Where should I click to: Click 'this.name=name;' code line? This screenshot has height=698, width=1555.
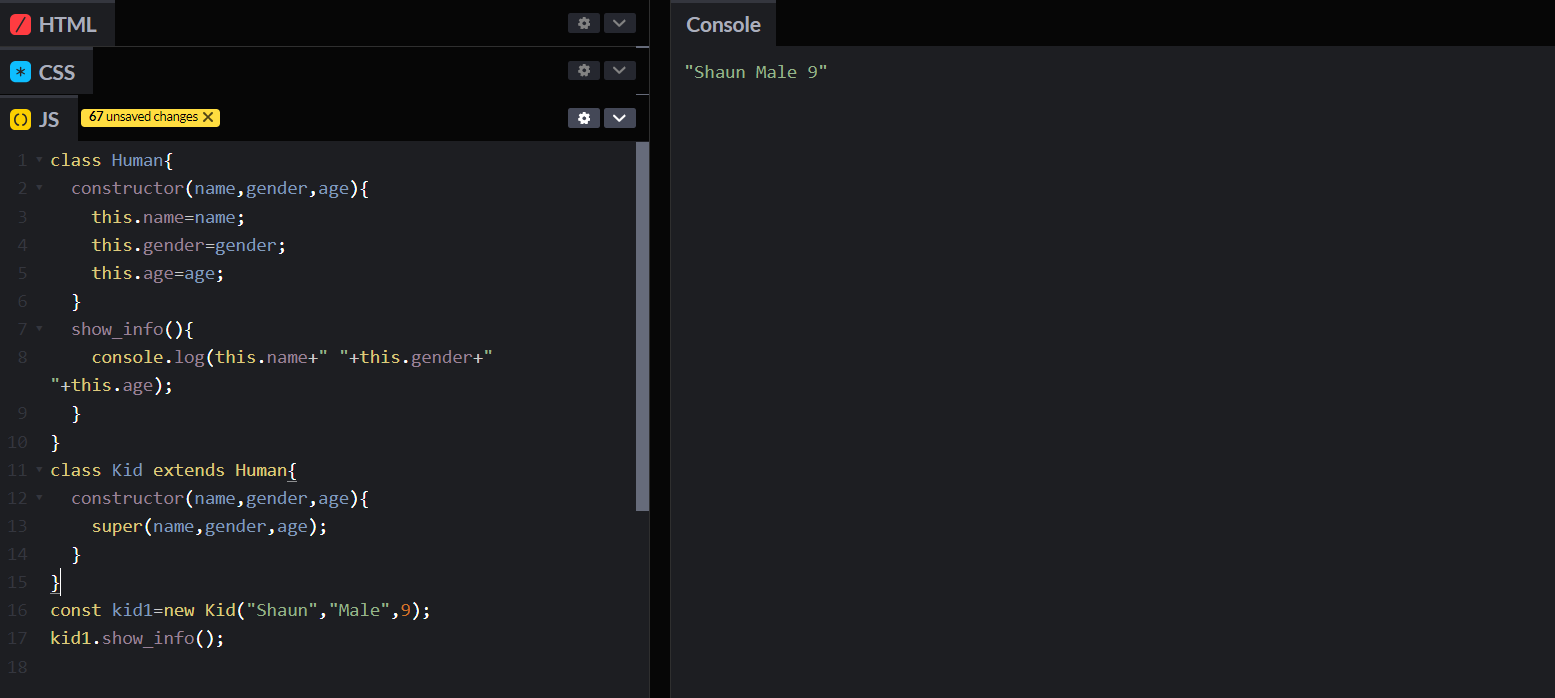pyautogui.click(x=168, y=217)
